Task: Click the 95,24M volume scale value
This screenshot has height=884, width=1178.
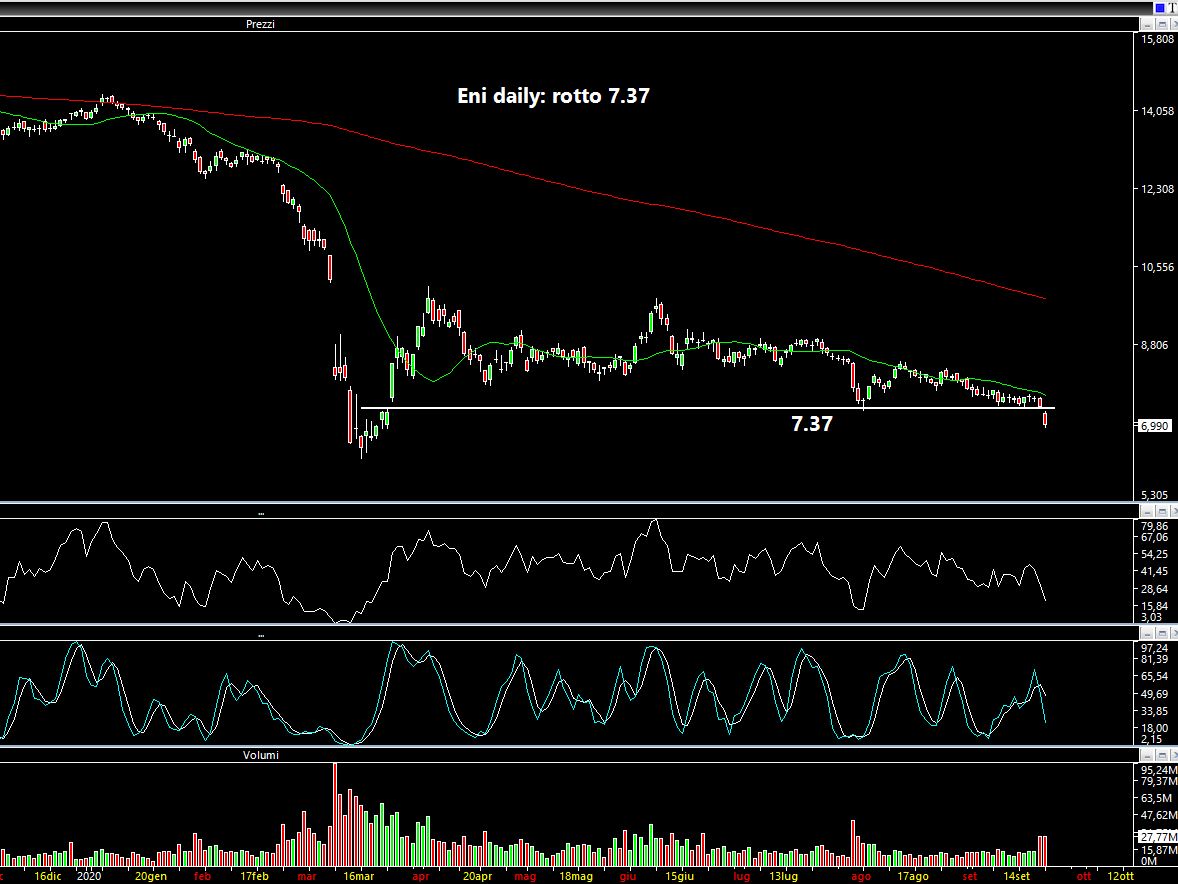Action: (1158, 771)
